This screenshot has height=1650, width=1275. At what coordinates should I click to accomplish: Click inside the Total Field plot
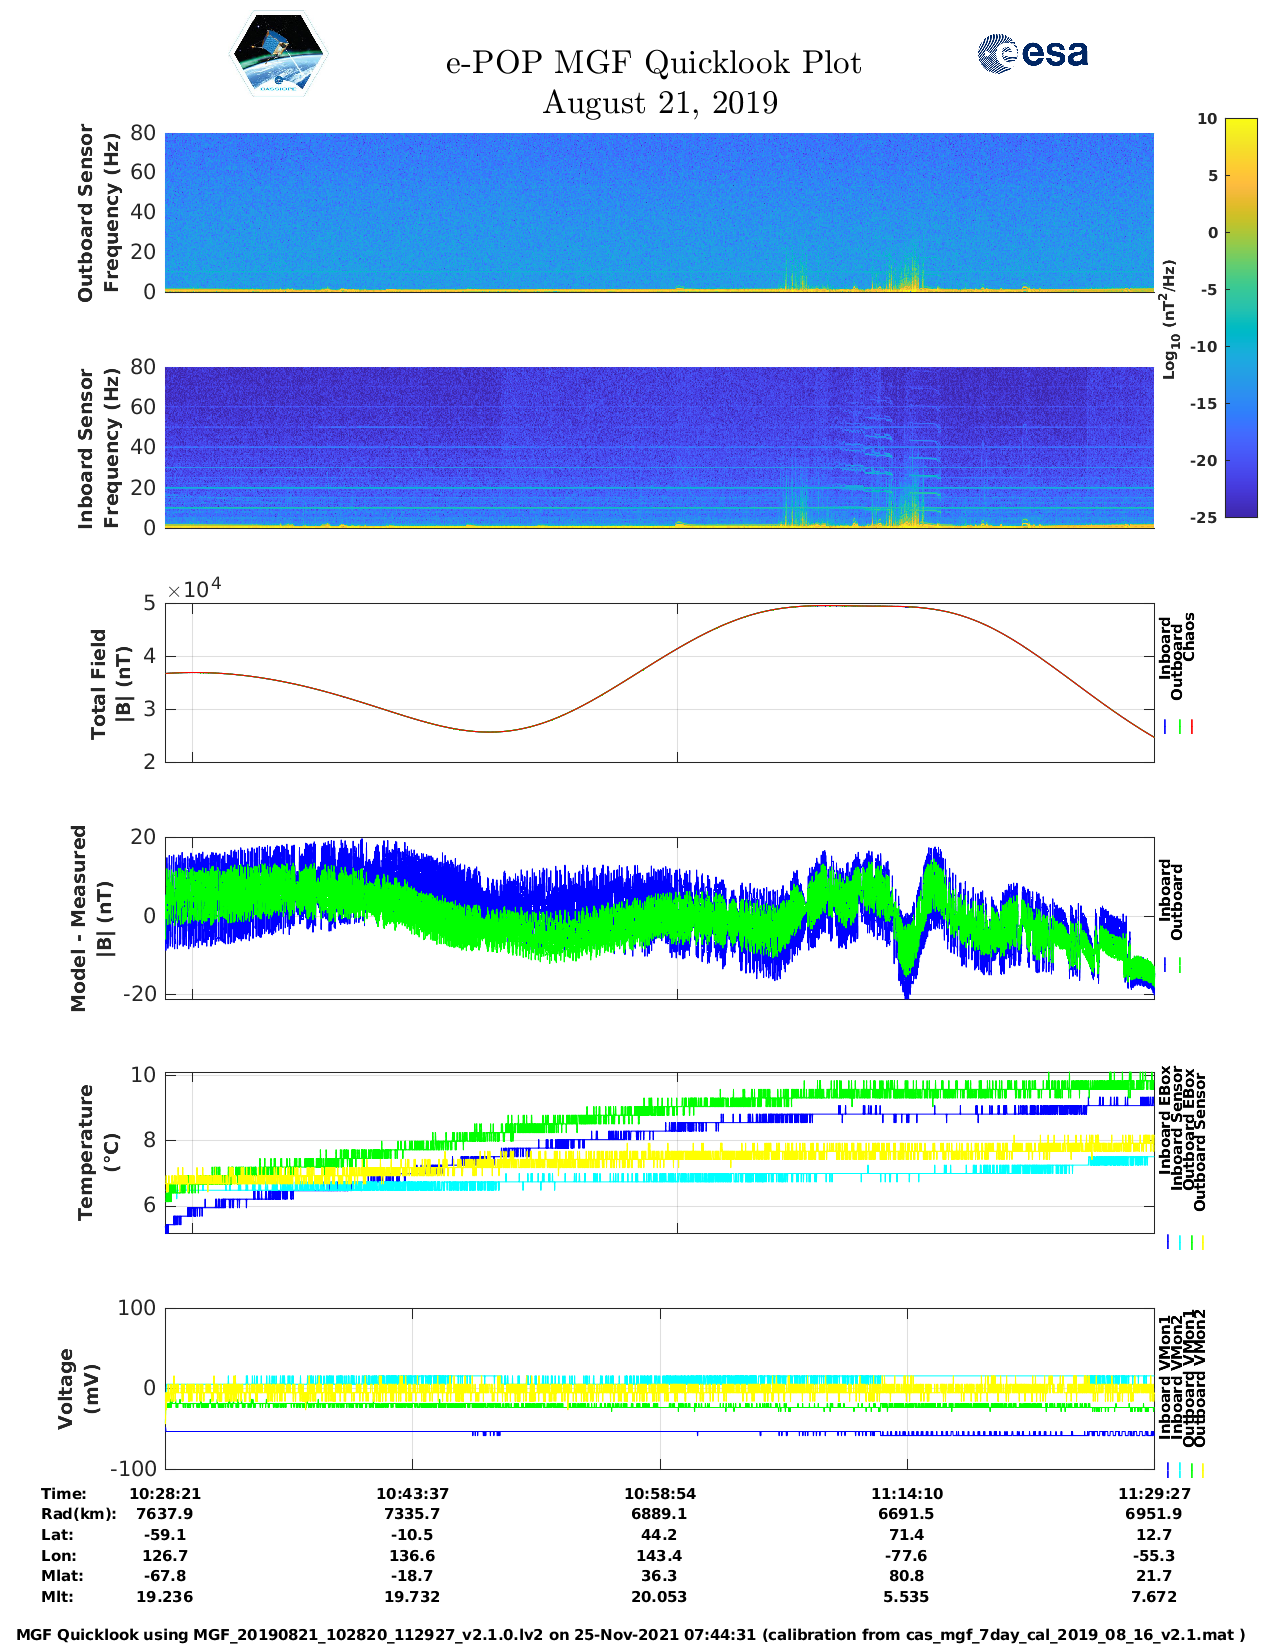pos(659,682)
